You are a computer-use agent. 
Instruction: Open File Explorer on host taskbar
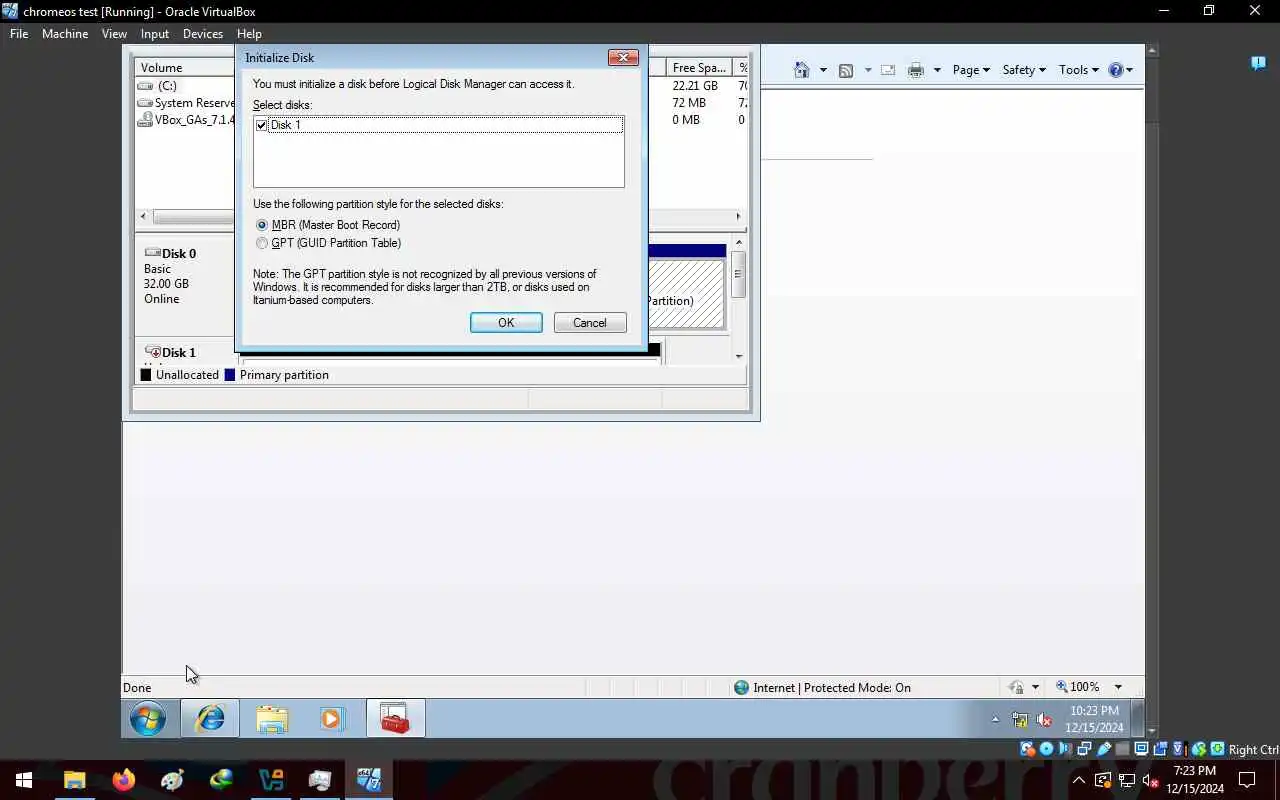(75, 780)
